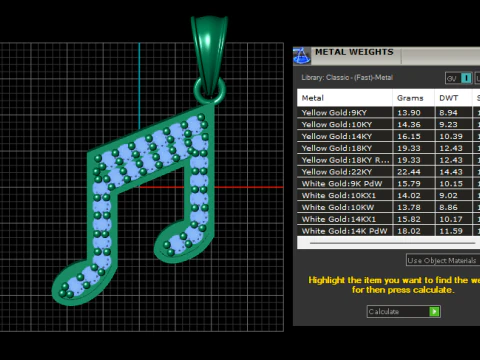Click the 11.59 DWT value
Image resolution: width=480 pixels, height=360 pixels.
pyautogui.click(x=451, y=231)
